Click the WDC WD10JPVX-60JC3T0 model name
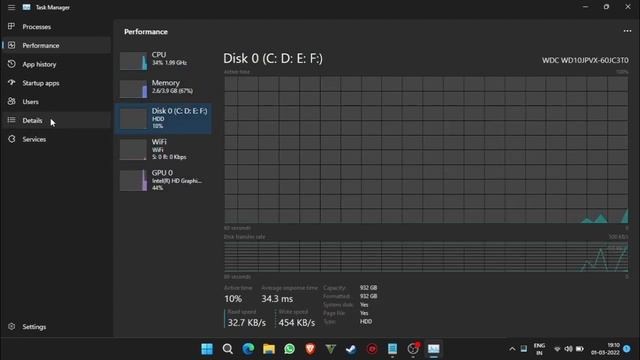 (x=585, y=60)
